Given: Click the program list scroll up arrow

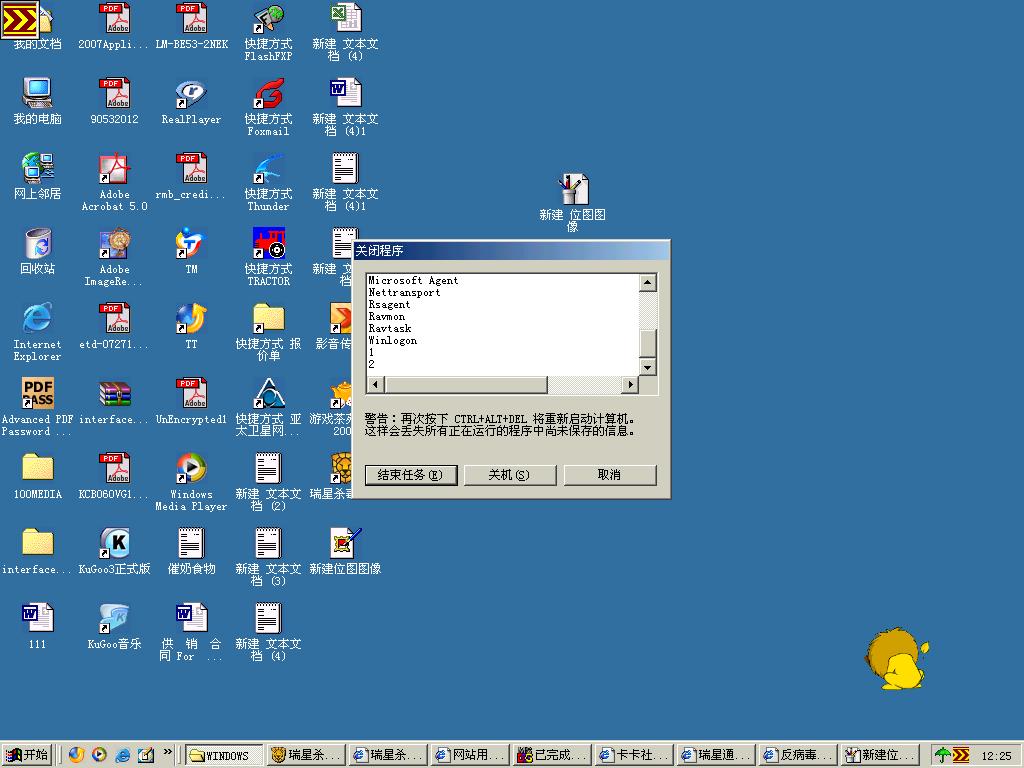Looking at the screenshot, I should click(x=647, y=282).
